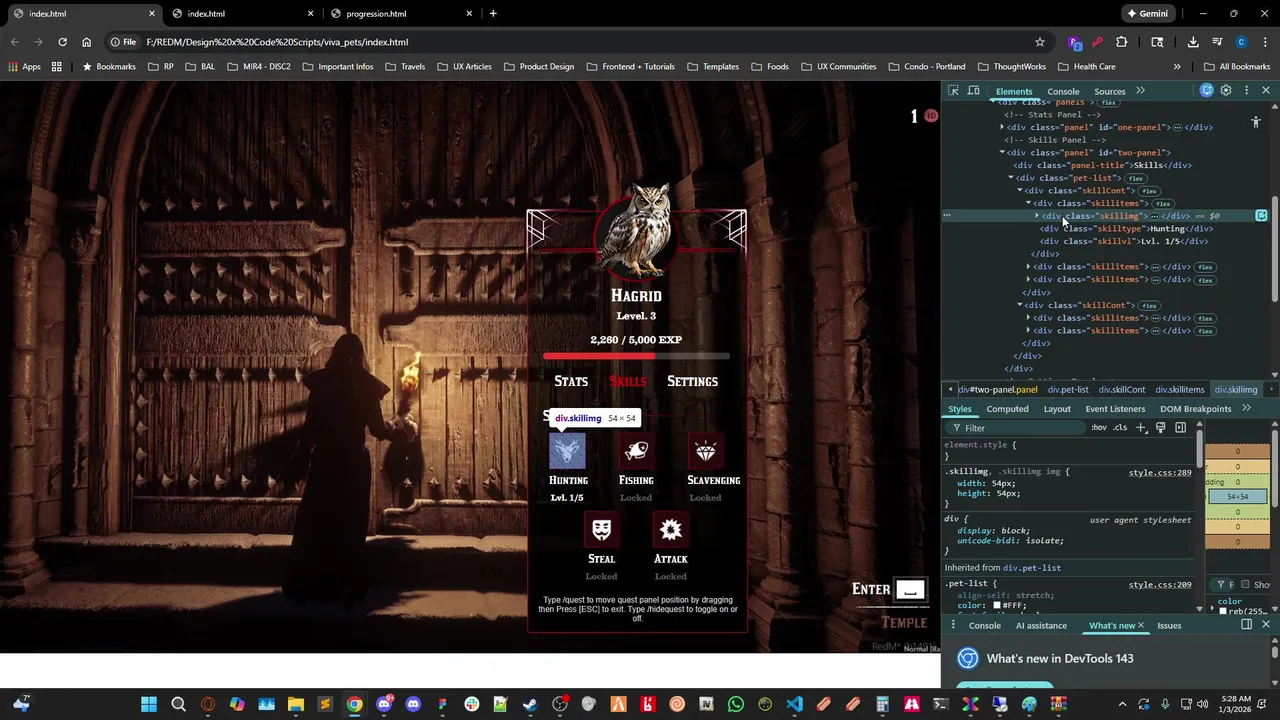Switch to Event Listeners tab
The width and height of the screenshot is (1280, 720).
coord(1115,409)
